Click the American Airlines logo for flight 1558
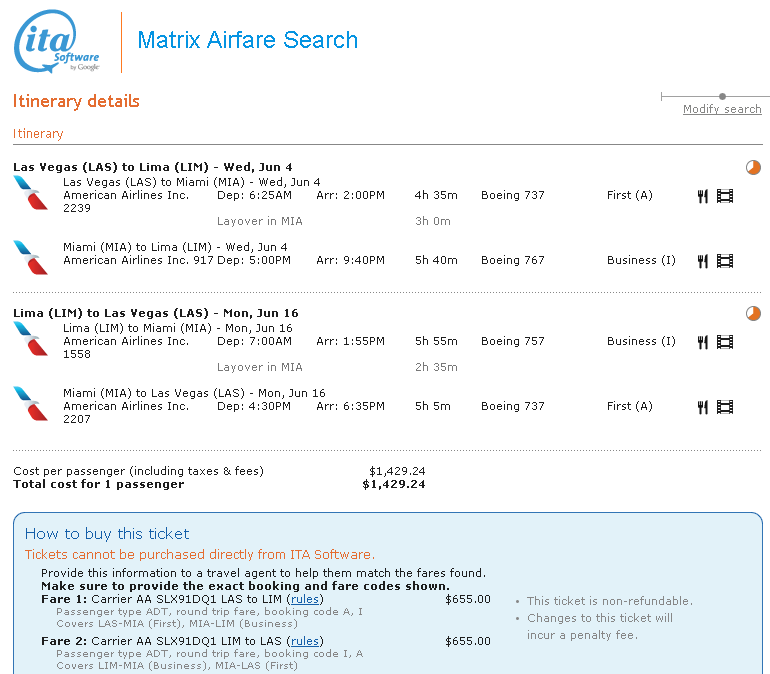Screen dimensions: 770x674 click(x=31, y=338)
